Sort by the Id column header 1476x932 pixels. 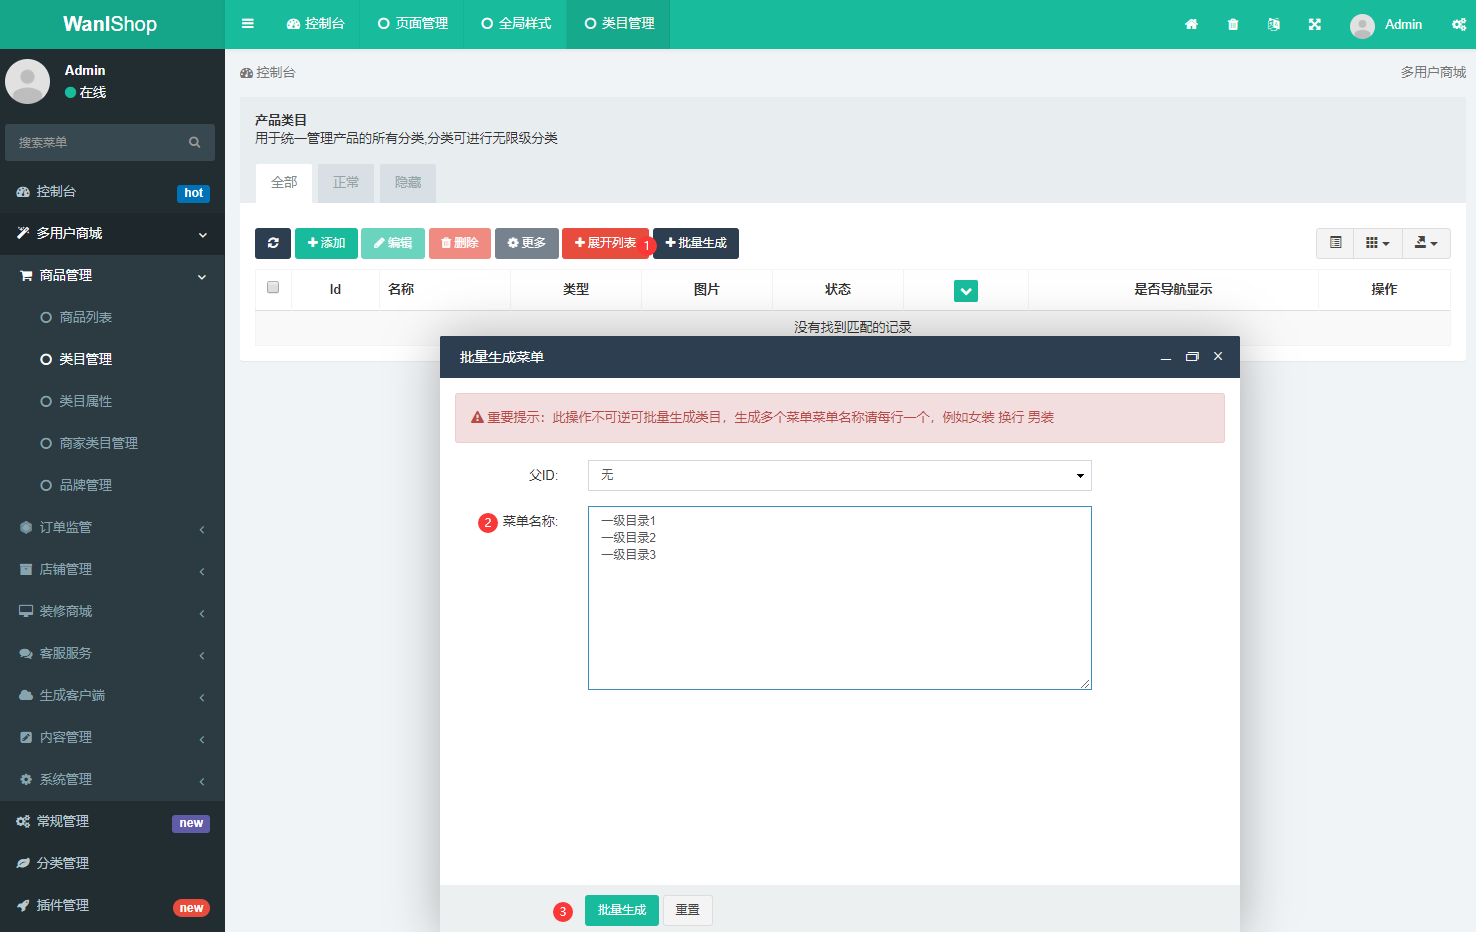click(x=336, y=290)
